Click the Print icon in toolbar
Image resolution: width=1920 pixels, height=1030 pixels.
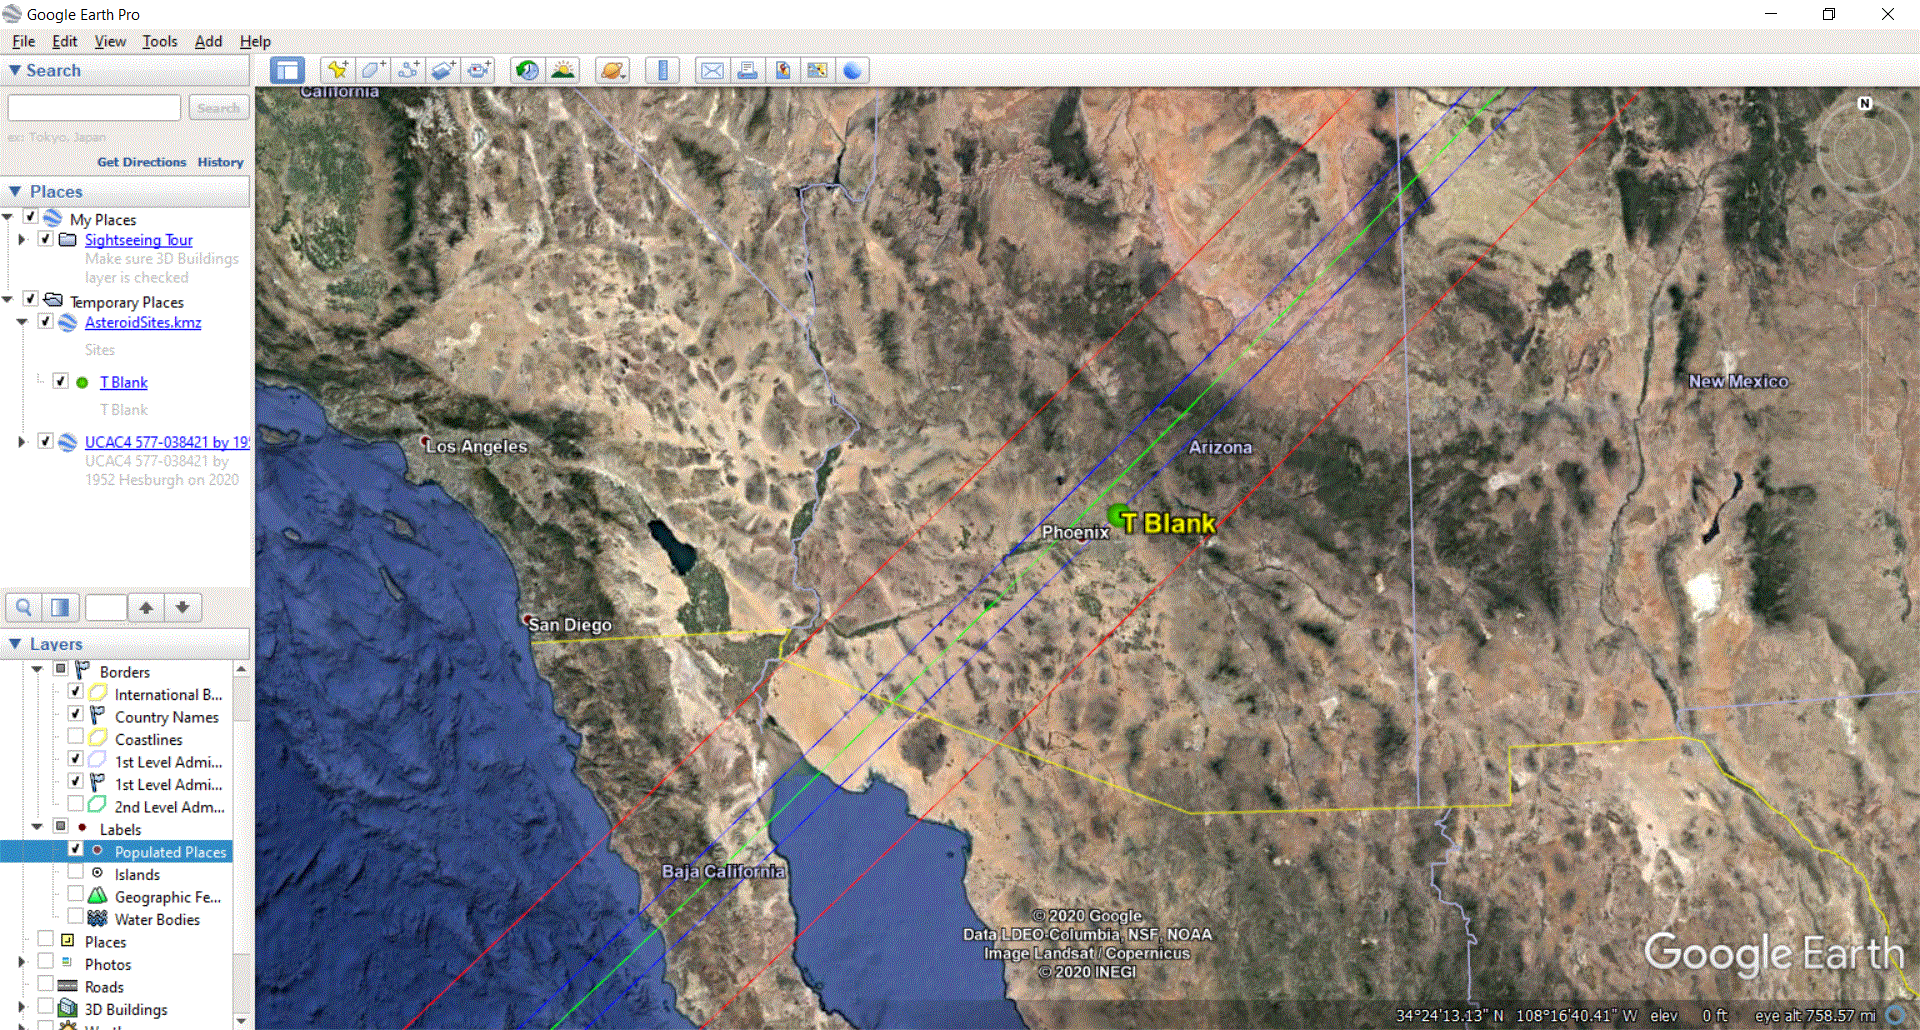point(747,70)
